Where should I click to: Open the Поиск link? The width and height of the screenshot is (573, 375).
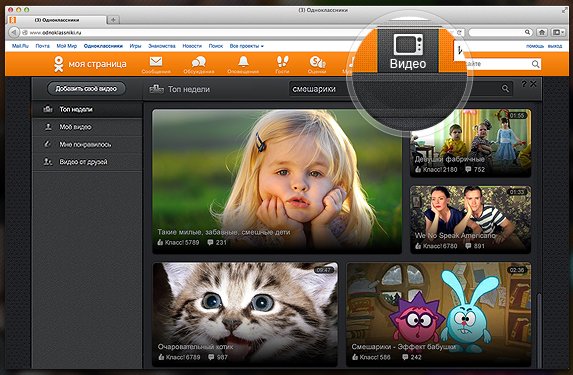coord(216,46)
